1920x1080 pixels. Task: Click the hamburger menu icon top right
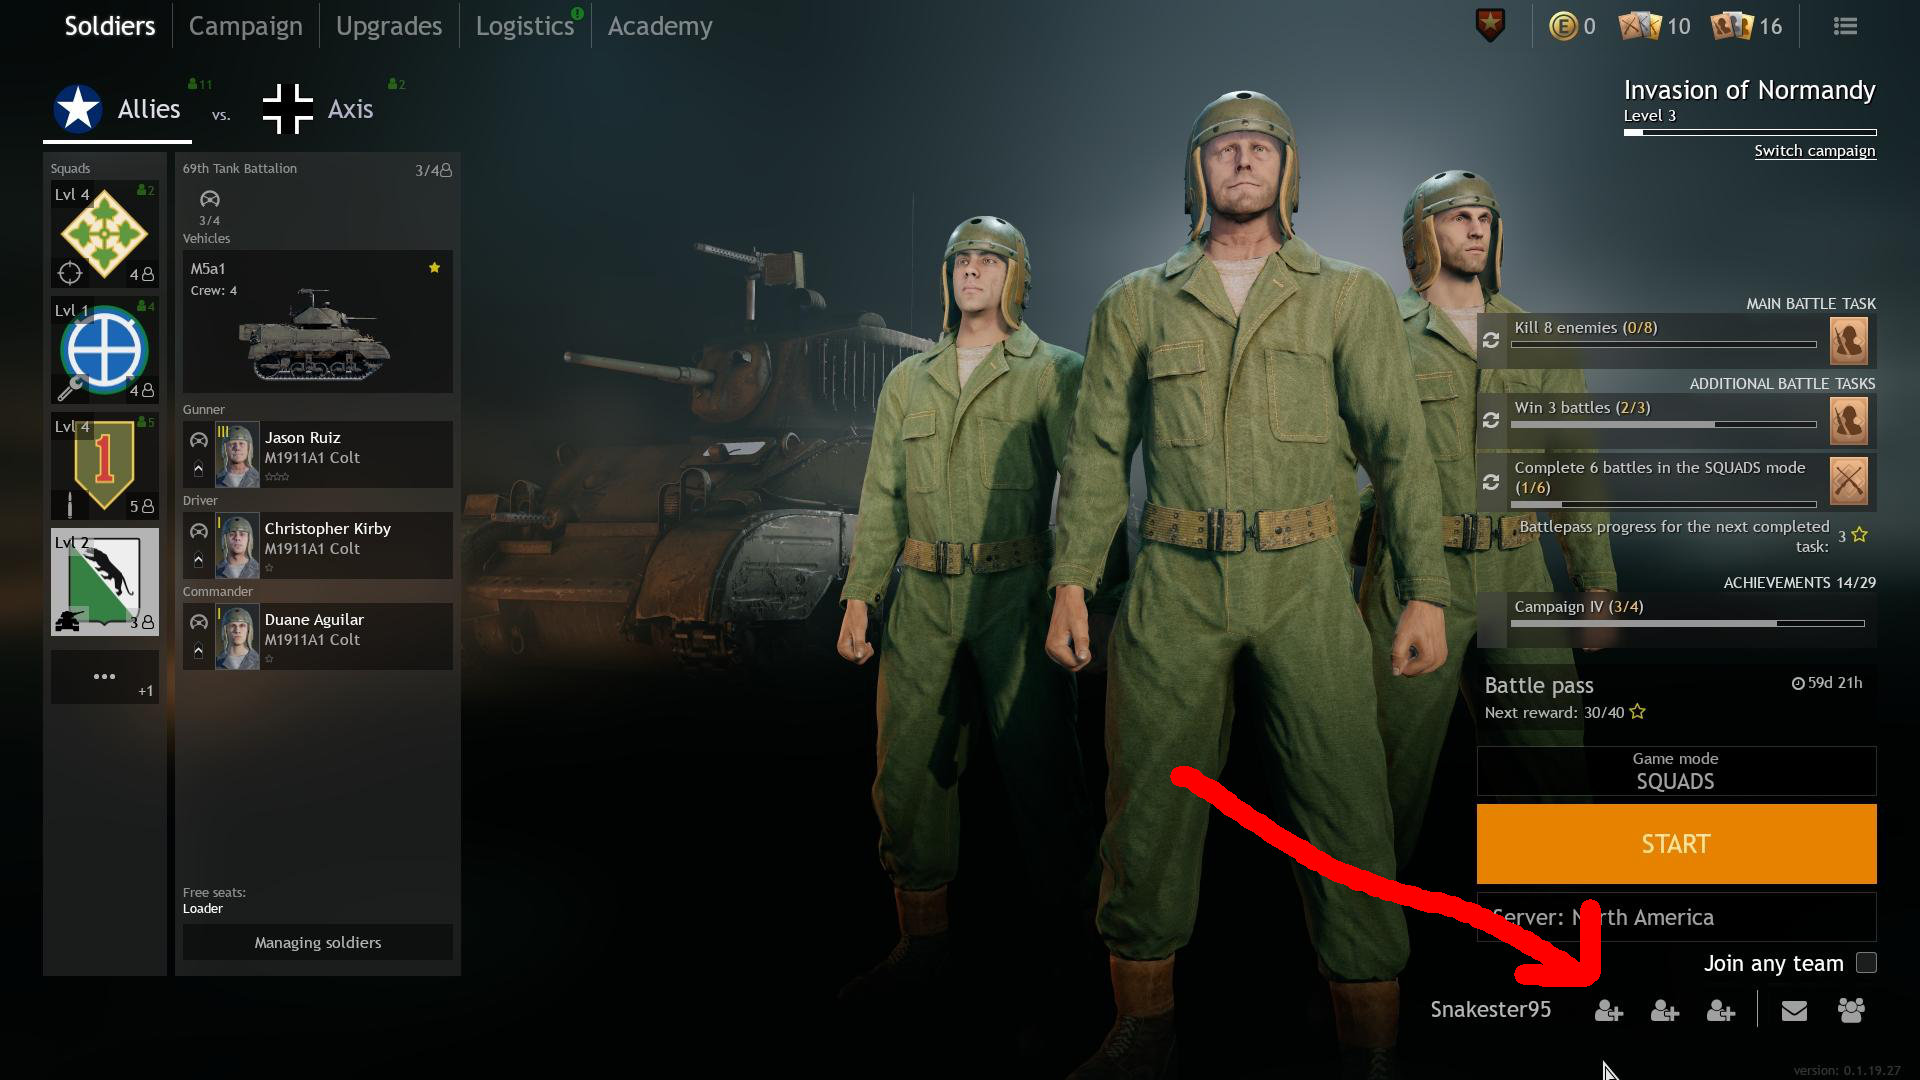tap(1845, 26)
